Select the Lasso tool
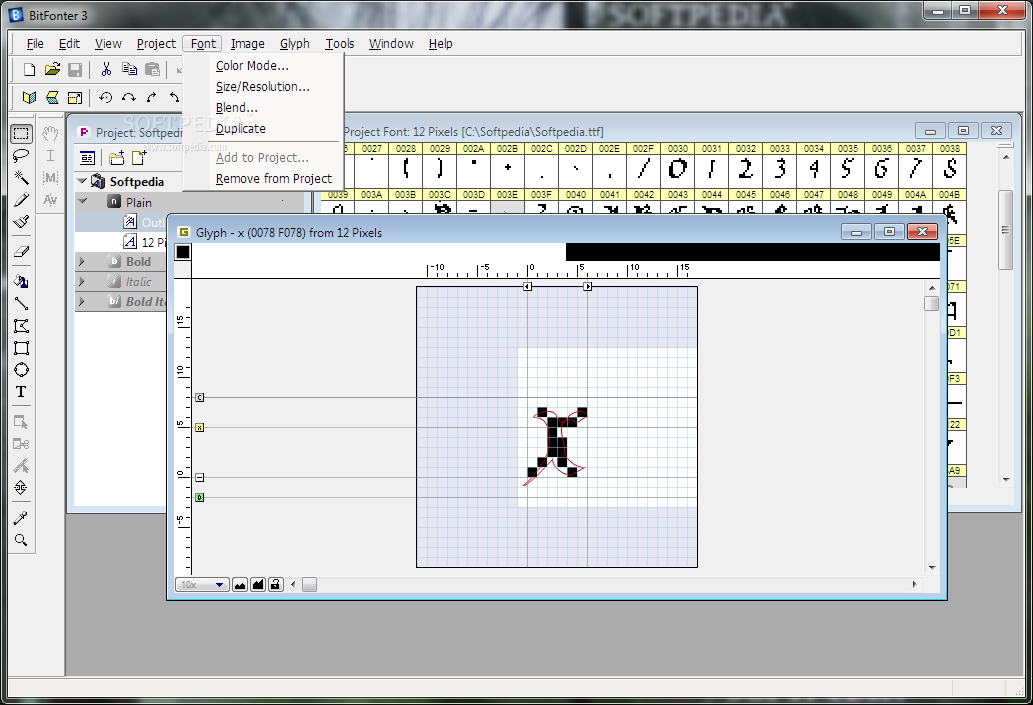The height and width of the screenshot is (705, 1033). click(x=21, y=155)
